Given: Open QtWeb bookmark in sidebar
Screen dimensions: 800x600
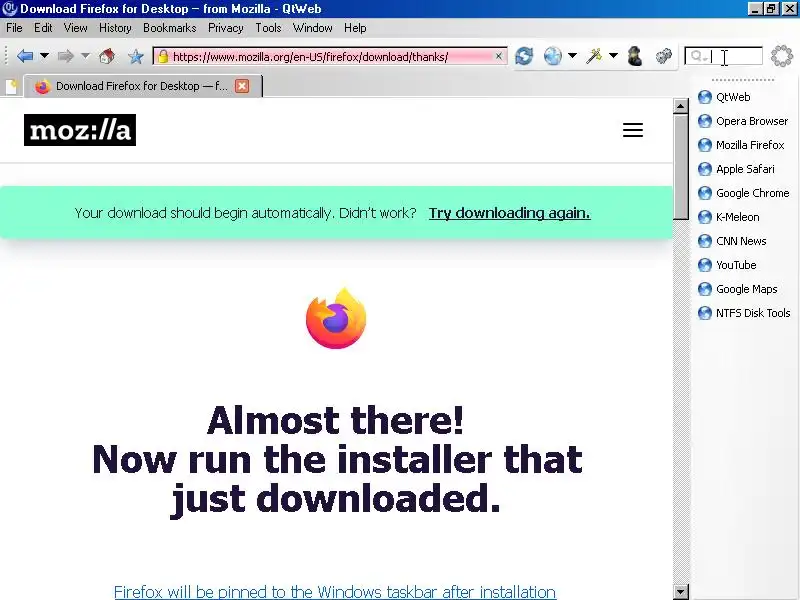Looking at the screenshot, I should point(724,97).
